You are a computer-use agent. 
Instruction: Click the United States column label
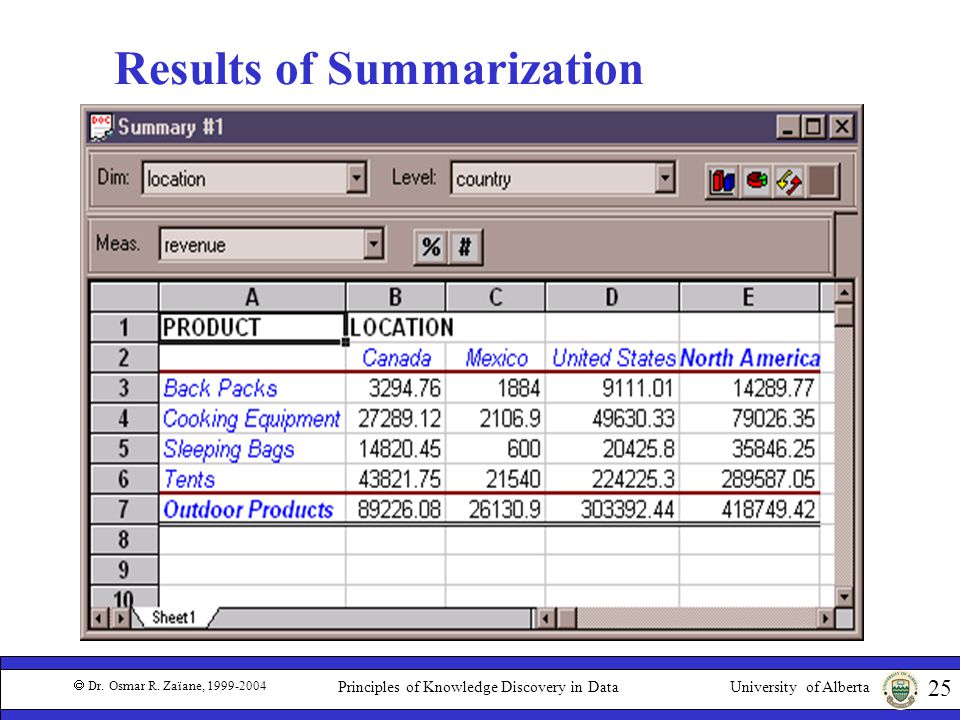pyautogui.click(x=613, y=358)
